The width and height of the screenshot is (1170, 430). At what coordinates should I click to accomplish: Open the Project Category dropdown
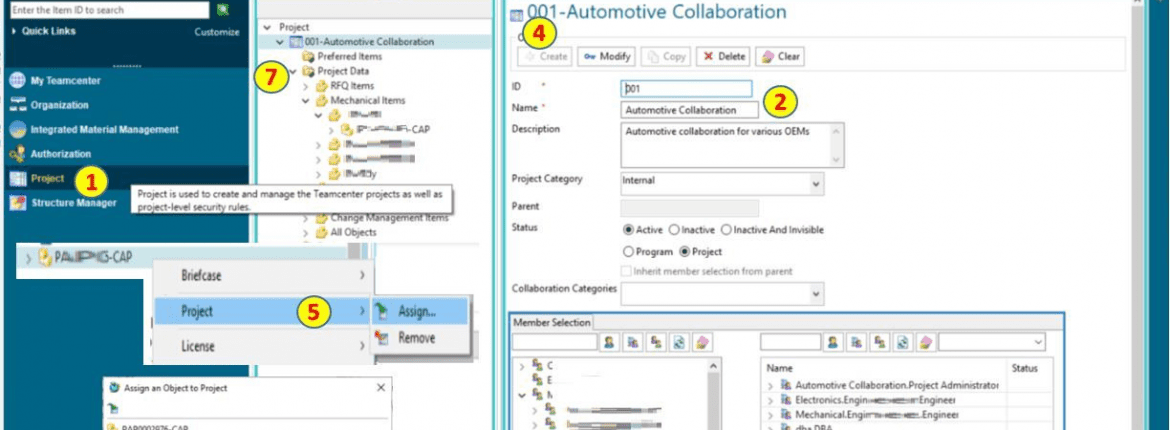[816, 184]
